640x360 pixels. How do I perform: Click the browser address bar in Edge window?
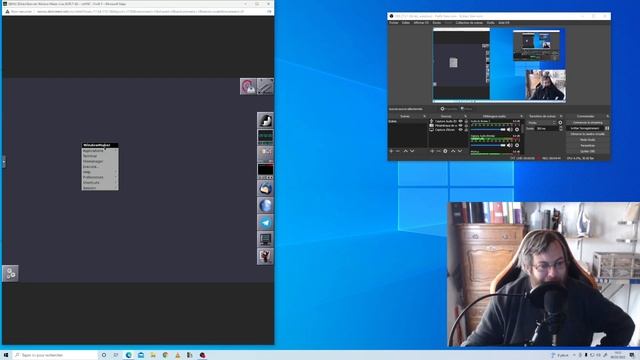(139, 11)
